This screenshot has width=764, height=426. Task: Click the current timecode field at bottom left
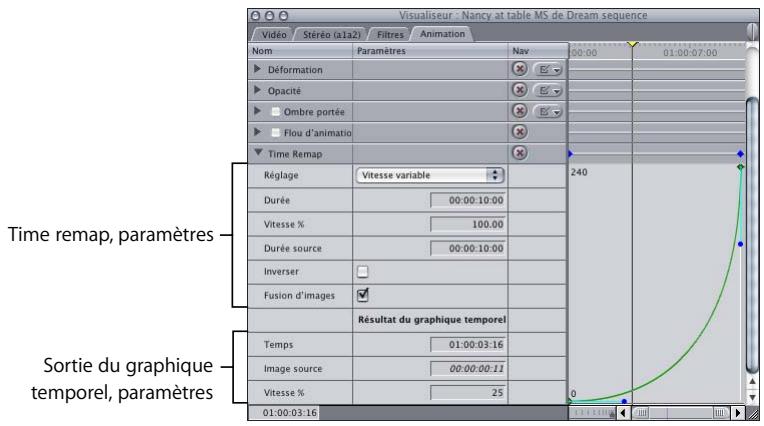pos(285,413)
